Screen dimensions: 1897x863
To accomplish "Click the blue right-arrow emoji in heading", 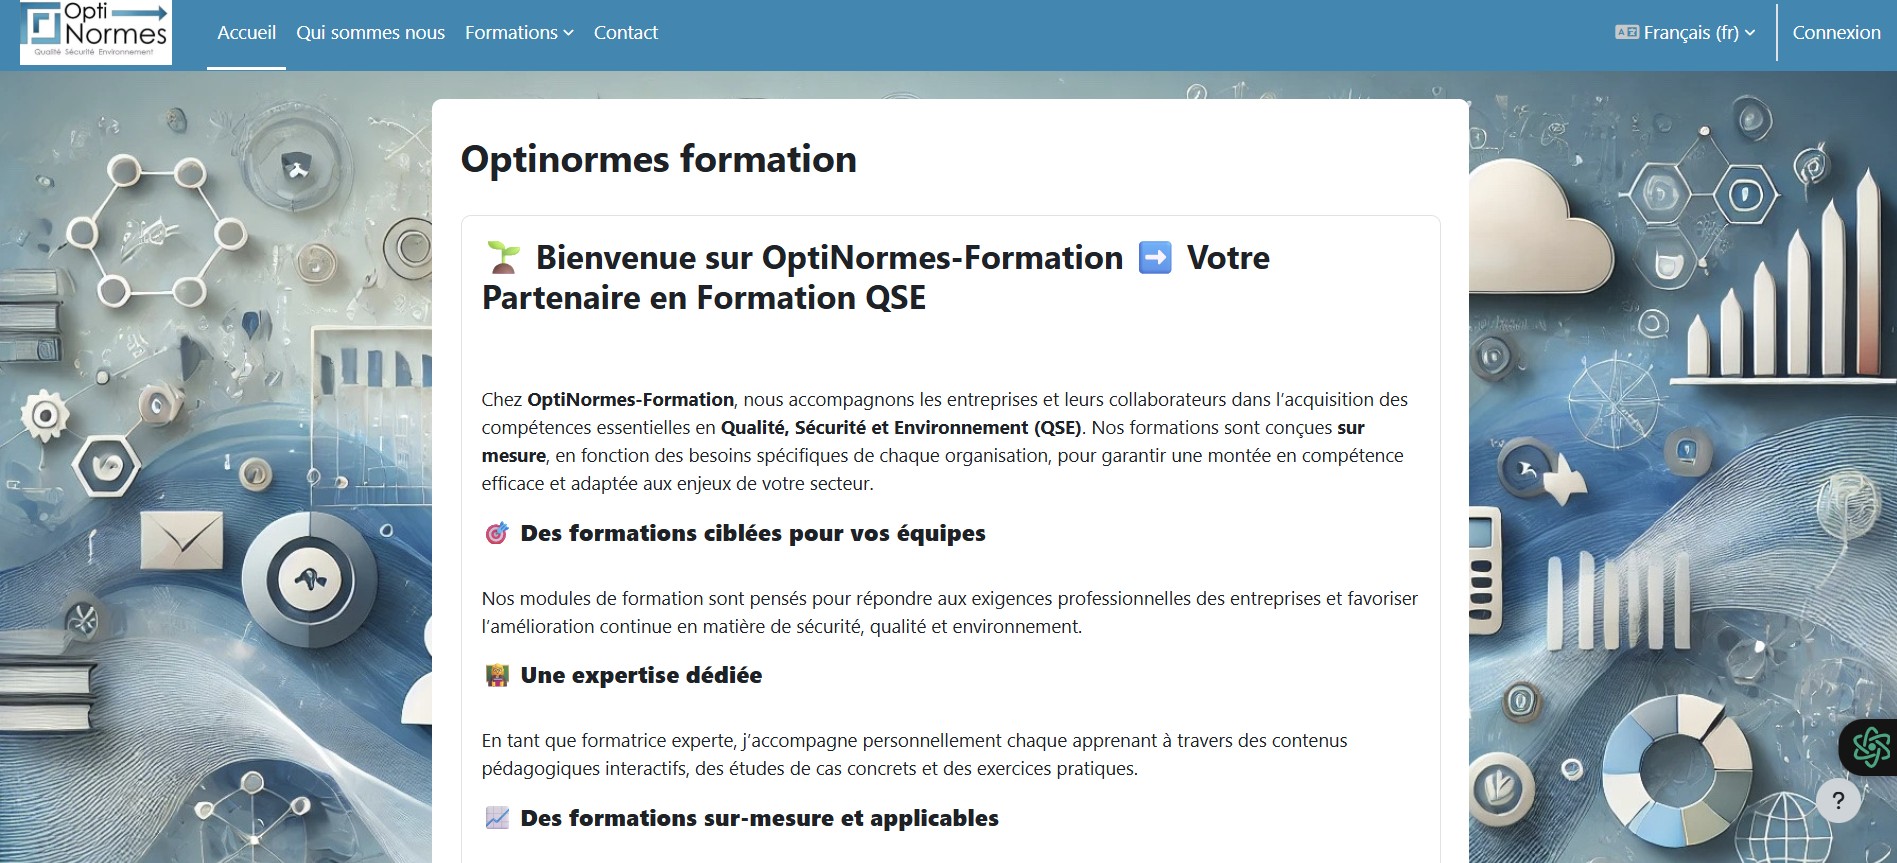I will [1155, 258].
